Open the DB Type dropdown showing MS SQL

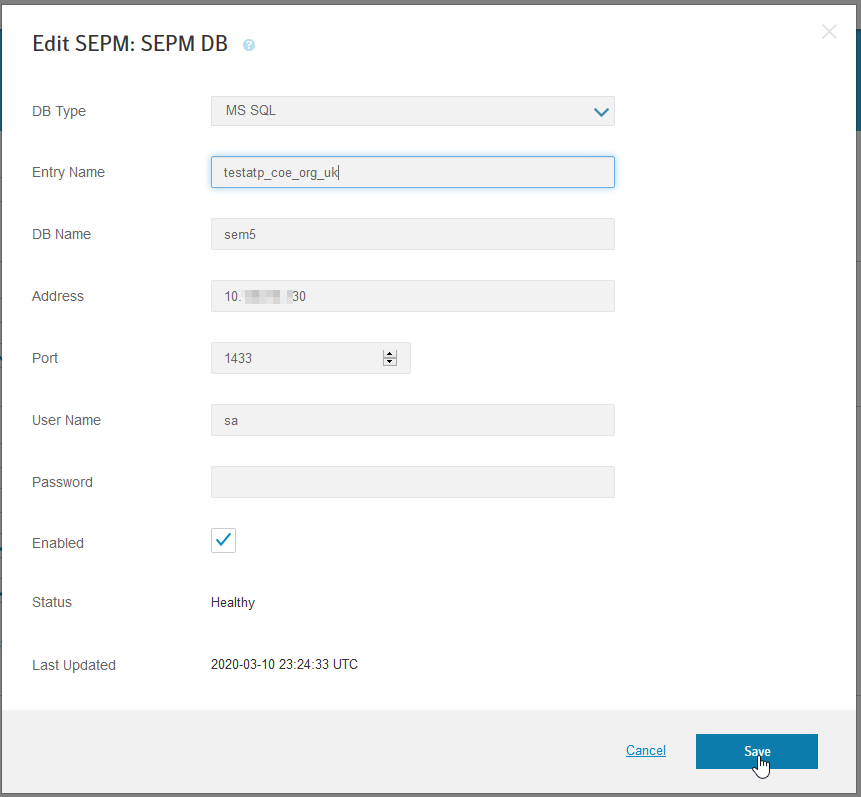pyautogui.click(x=412, y=111)
